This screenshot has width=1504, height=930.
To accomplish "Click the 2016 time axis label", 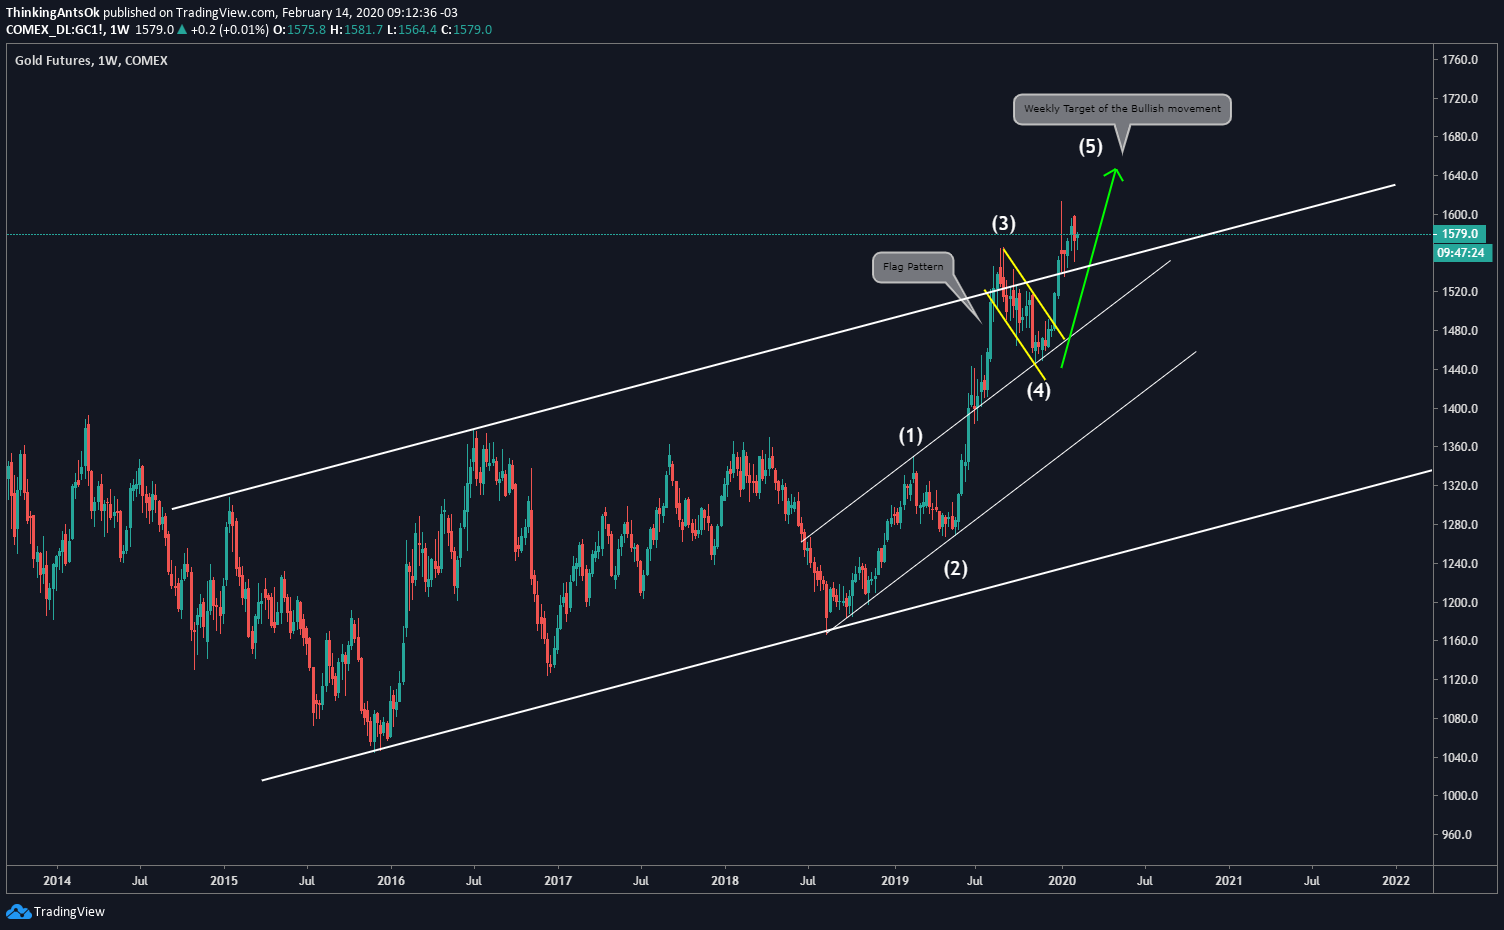I will tap(391, 881).
